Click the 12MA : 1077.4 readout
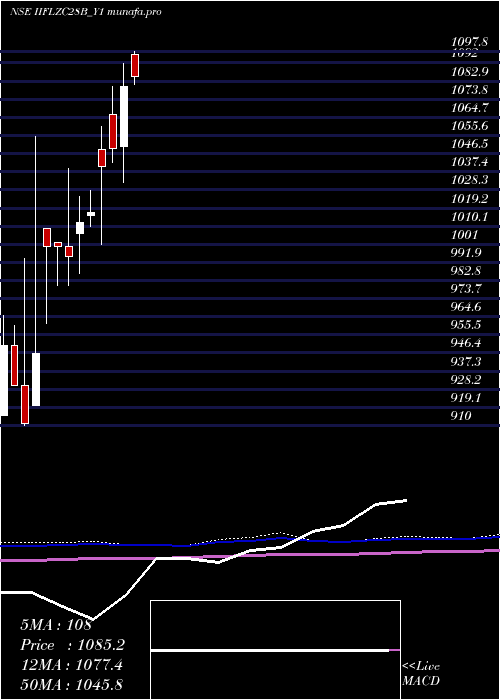The image size is (500, 700). (71, 665)
